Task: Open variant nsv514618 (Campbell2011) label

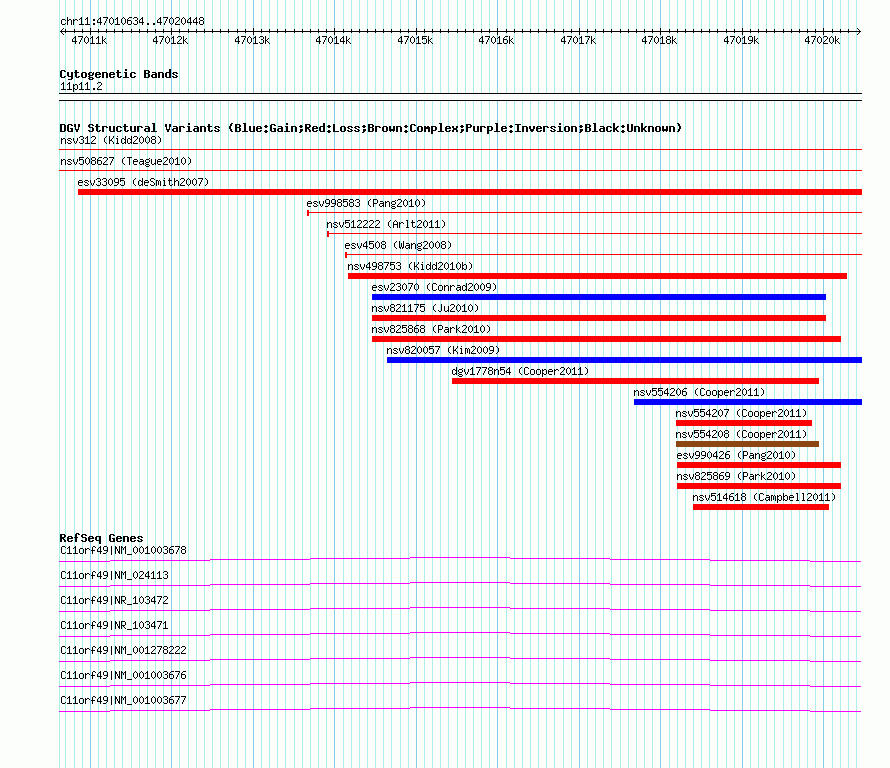Action: 764,497
